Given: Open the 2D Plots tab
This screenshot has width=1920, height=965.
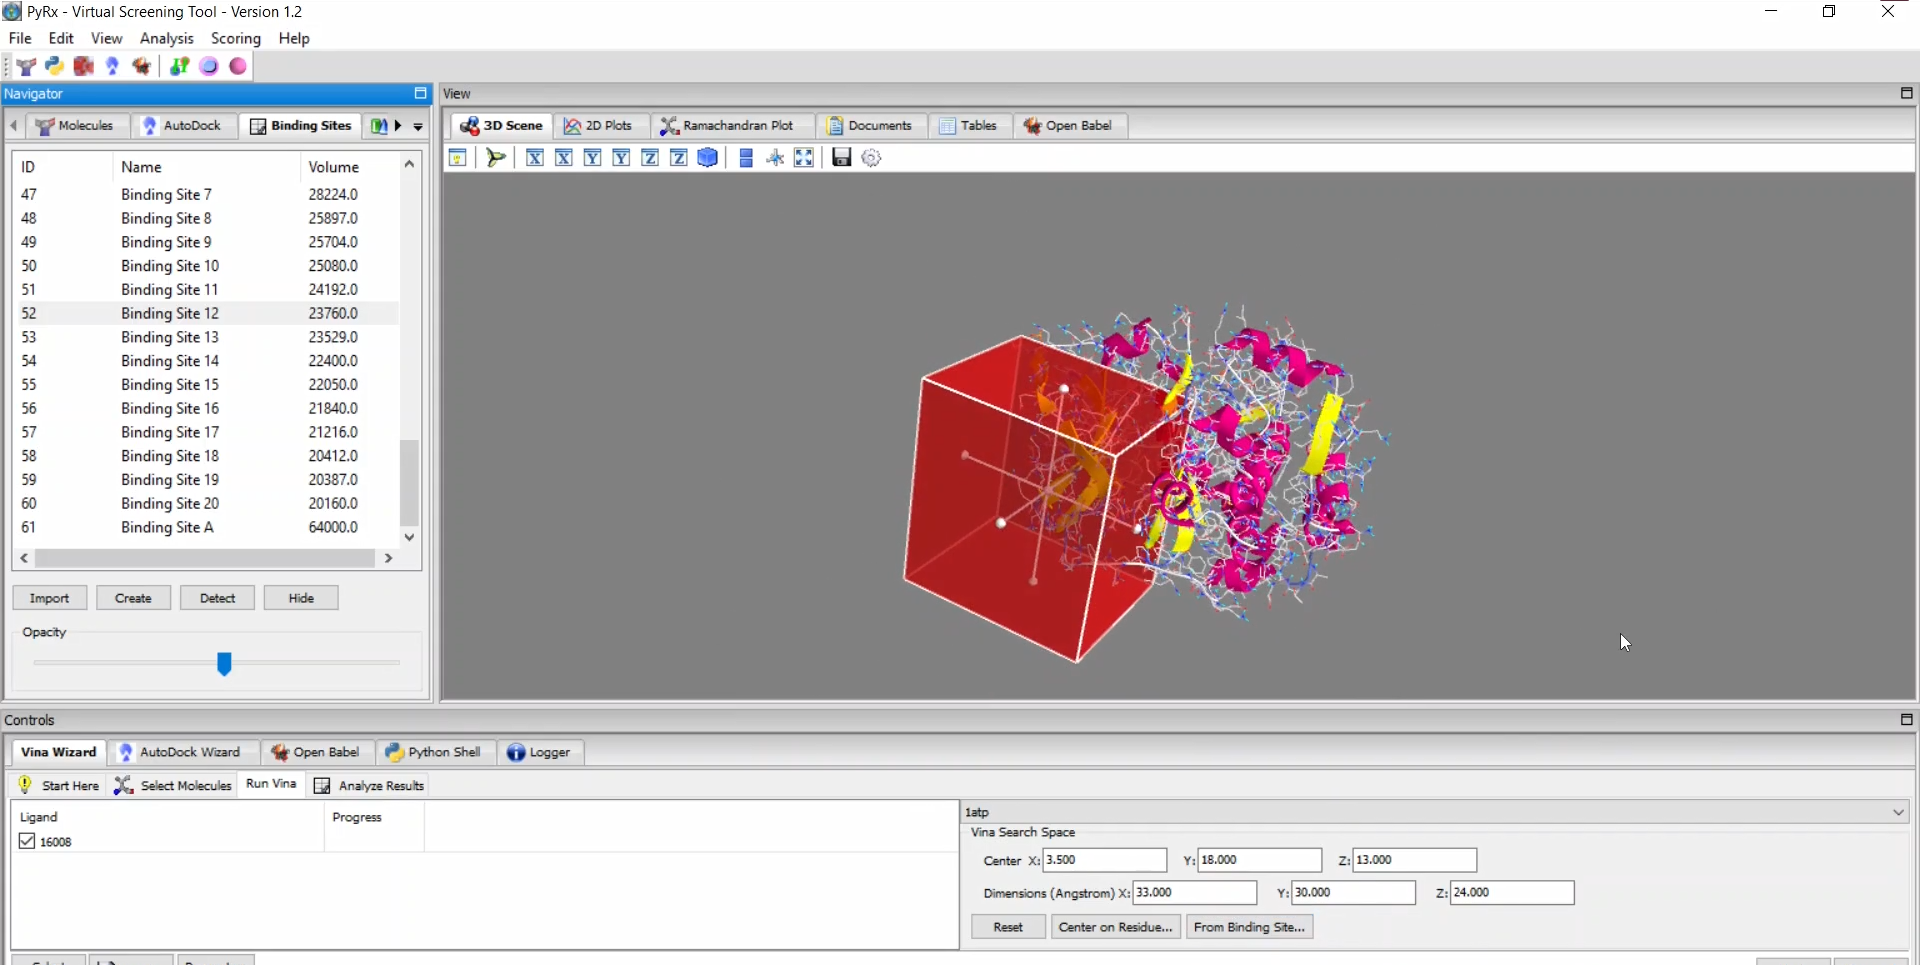Looking at the screenshot, I should pos(599,126).
